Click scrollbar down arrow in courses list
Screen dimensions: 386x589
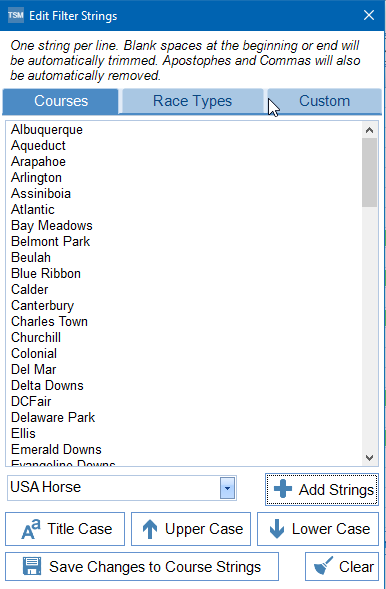pos(369,458)
